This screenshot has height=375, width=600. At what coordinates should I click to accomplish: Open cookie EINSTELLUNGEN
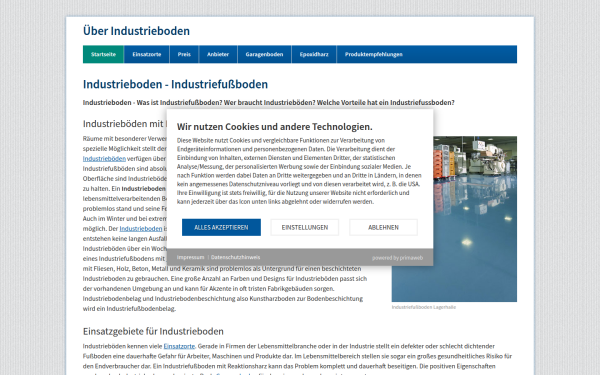point(305,227)
